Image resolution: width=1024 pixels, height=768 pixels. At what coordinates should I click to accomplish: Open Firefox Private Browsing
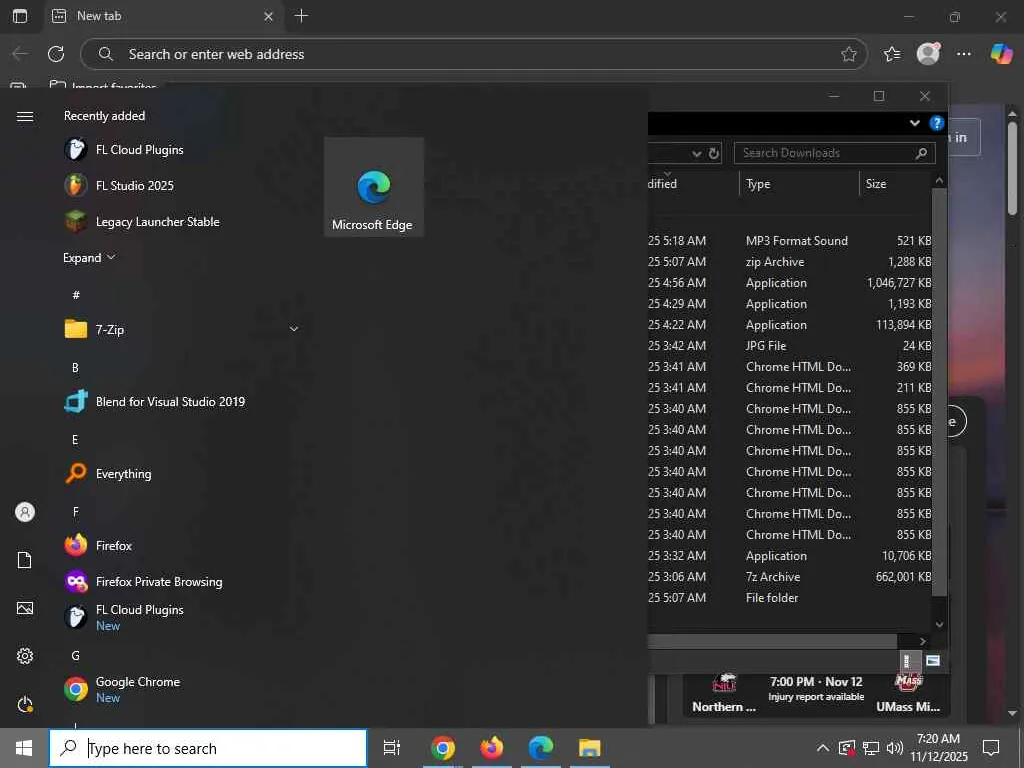click(x=144, y=581)
